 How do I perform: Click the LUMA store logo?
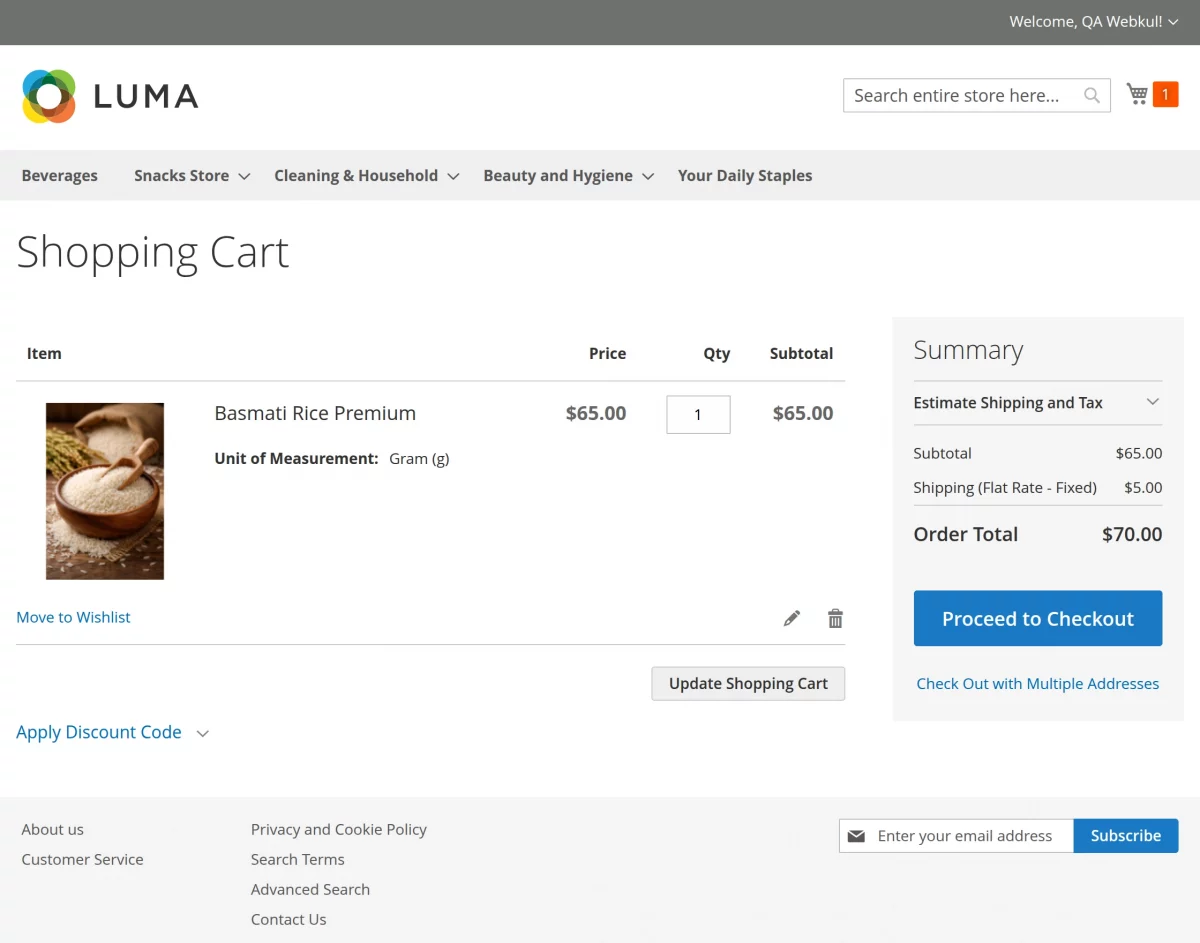pyautogui.click(x=110, y=95)
